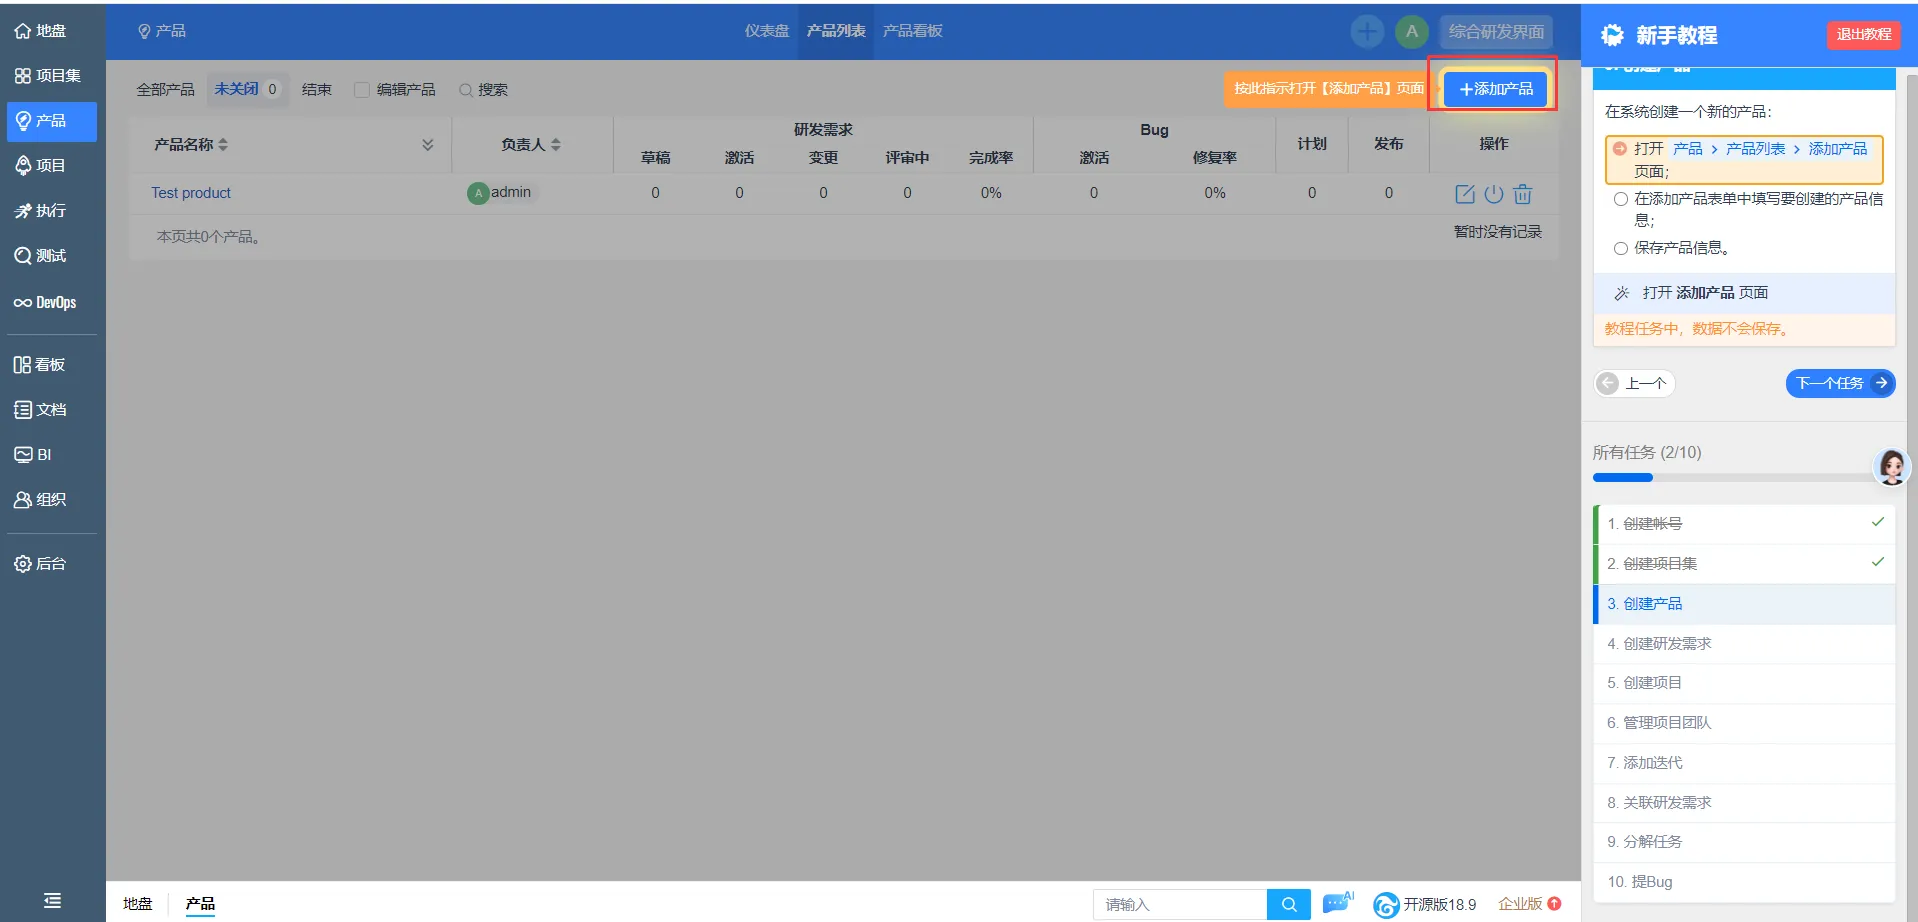Screen dimensions: 1918x922
Task: Switch to the 产品看板 tab
Action: click(x=913, y=31)
